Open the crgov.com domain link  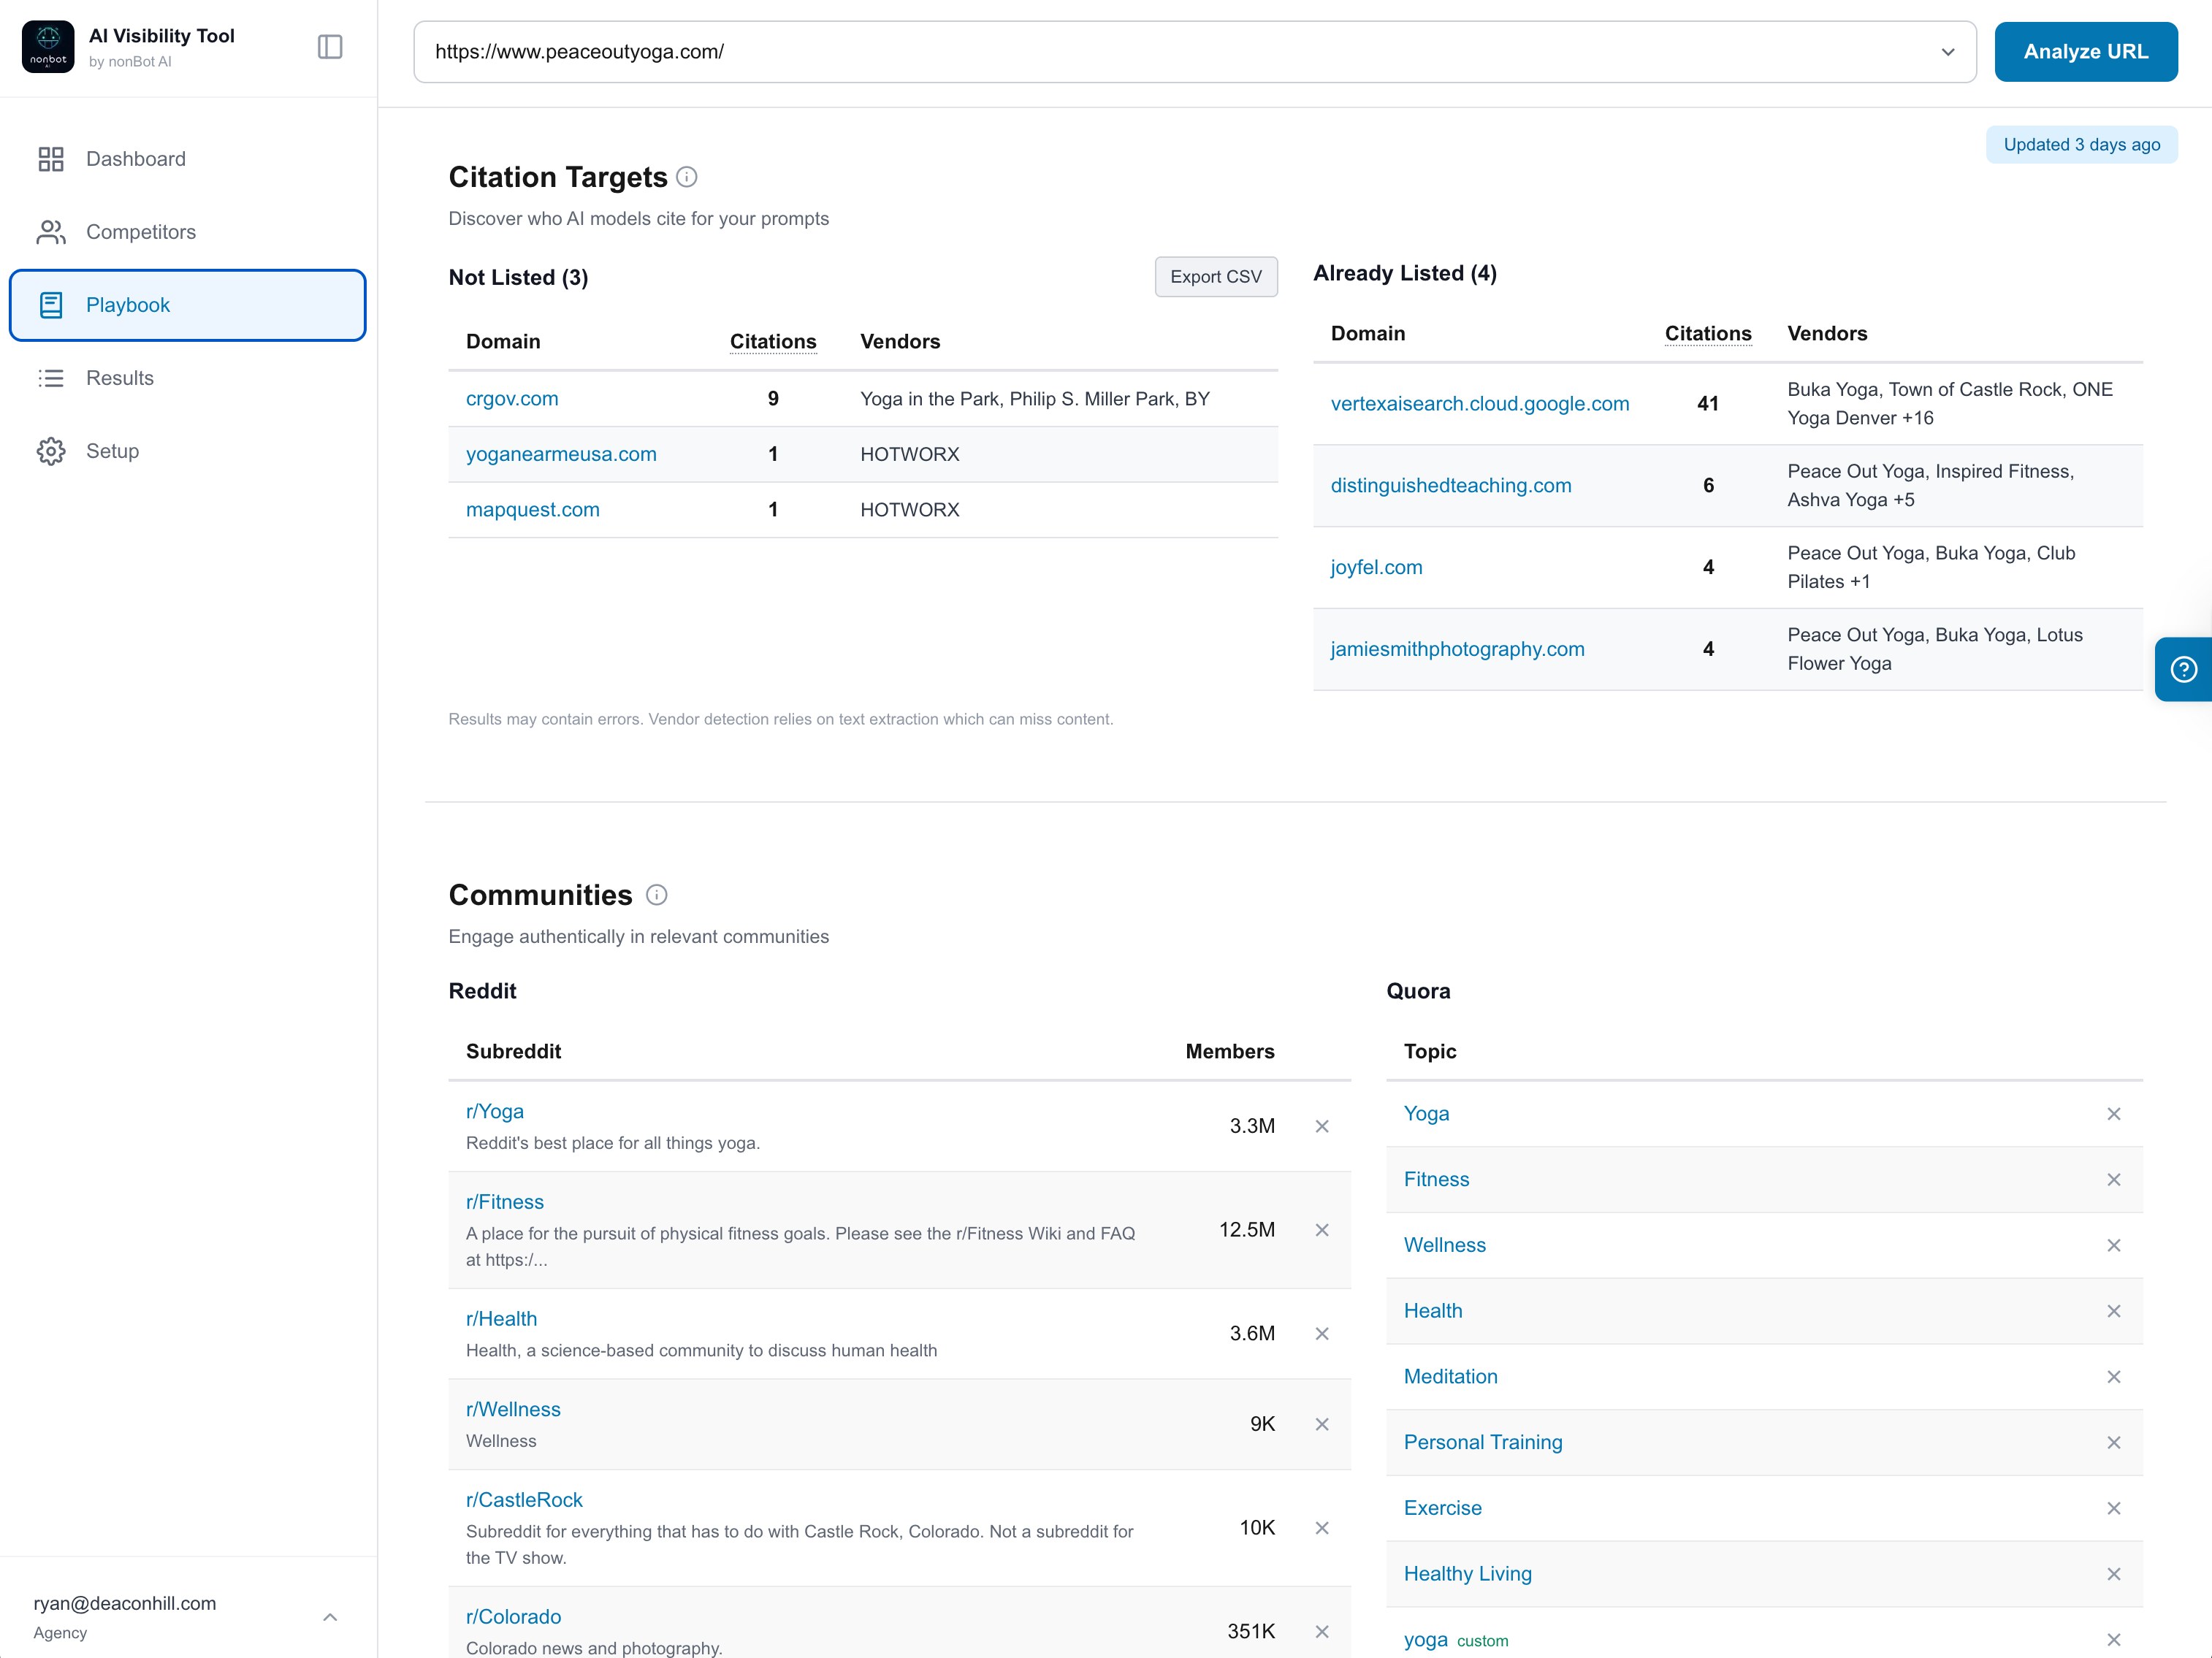coord(512,398)
